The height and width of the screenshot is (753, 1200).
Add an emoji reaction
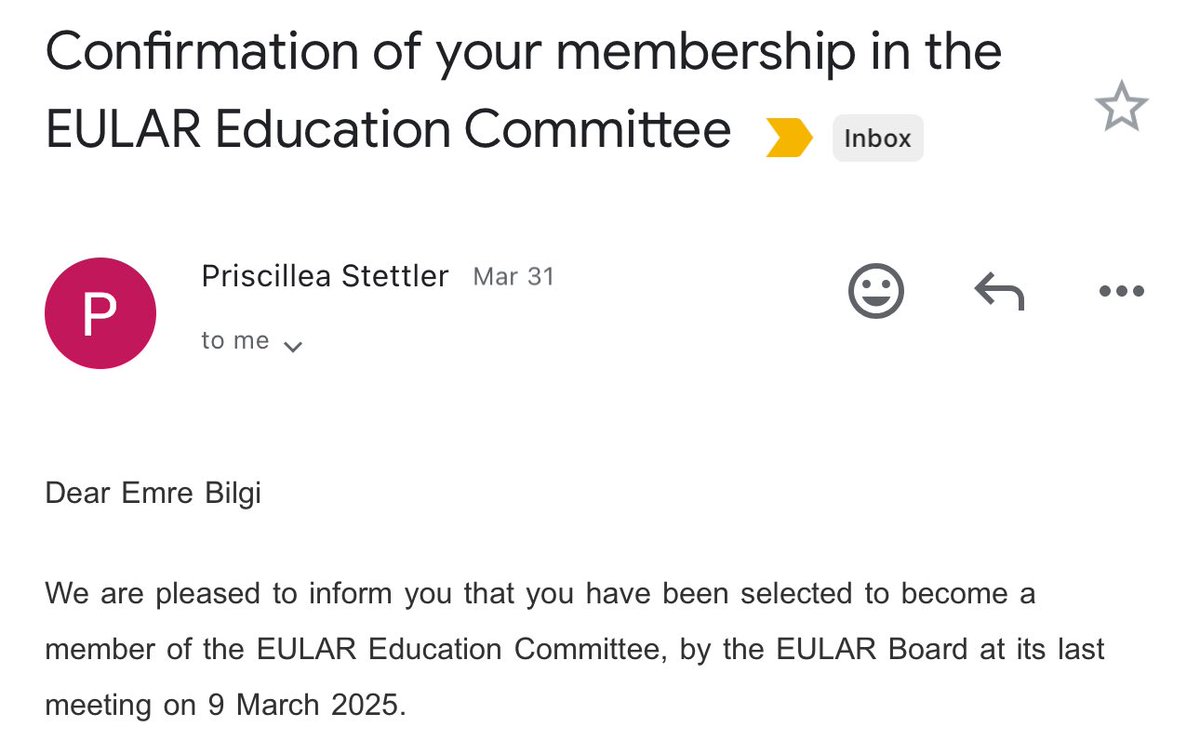pos(876,292)
